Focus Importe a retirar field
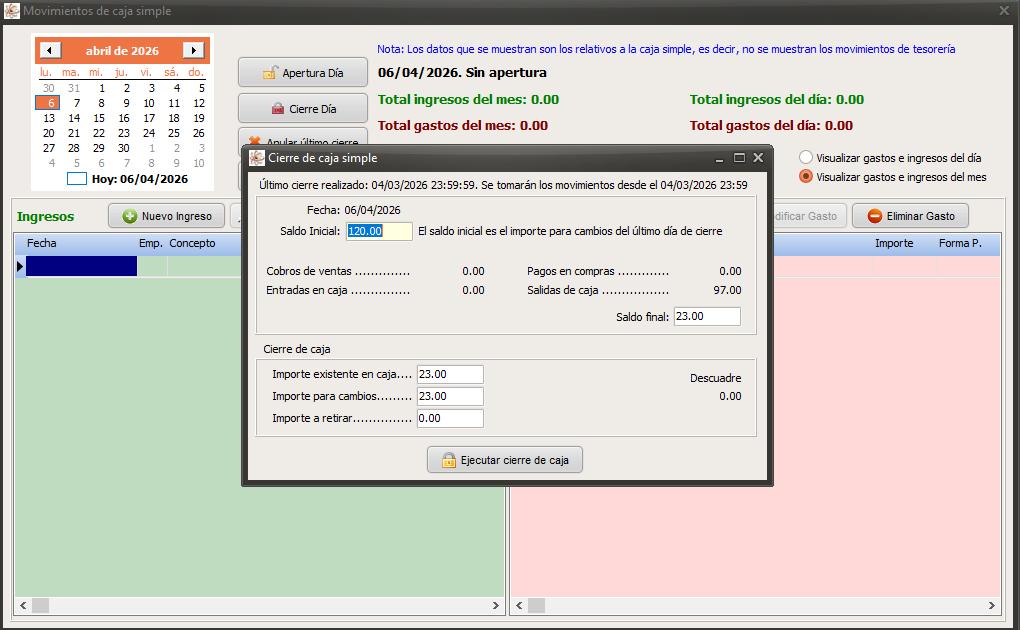 (x=450, y=418)
